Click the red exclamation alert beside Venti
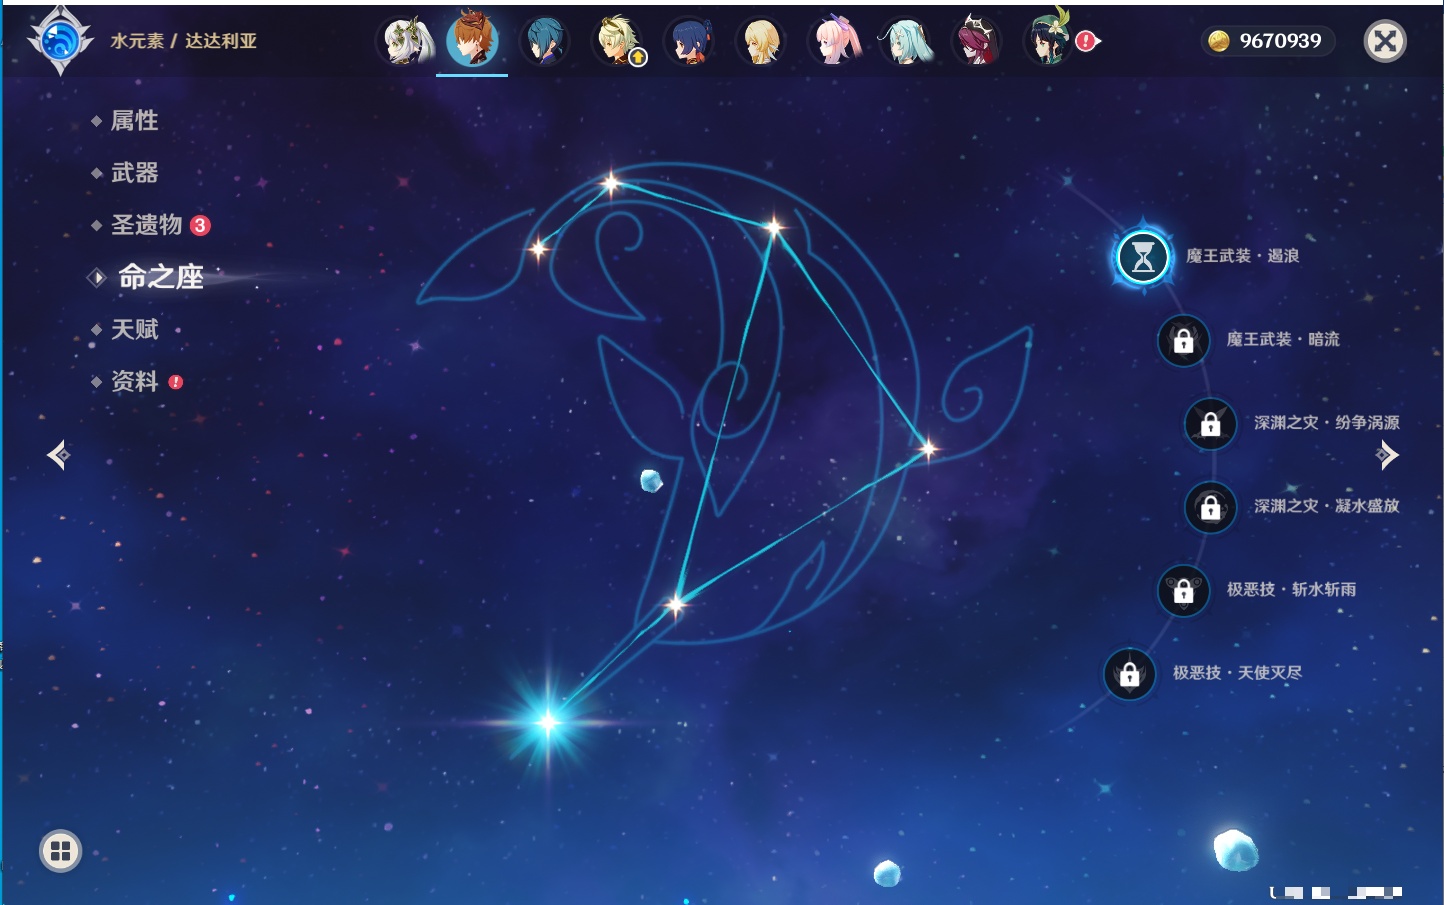 [x=1086, y=41]
